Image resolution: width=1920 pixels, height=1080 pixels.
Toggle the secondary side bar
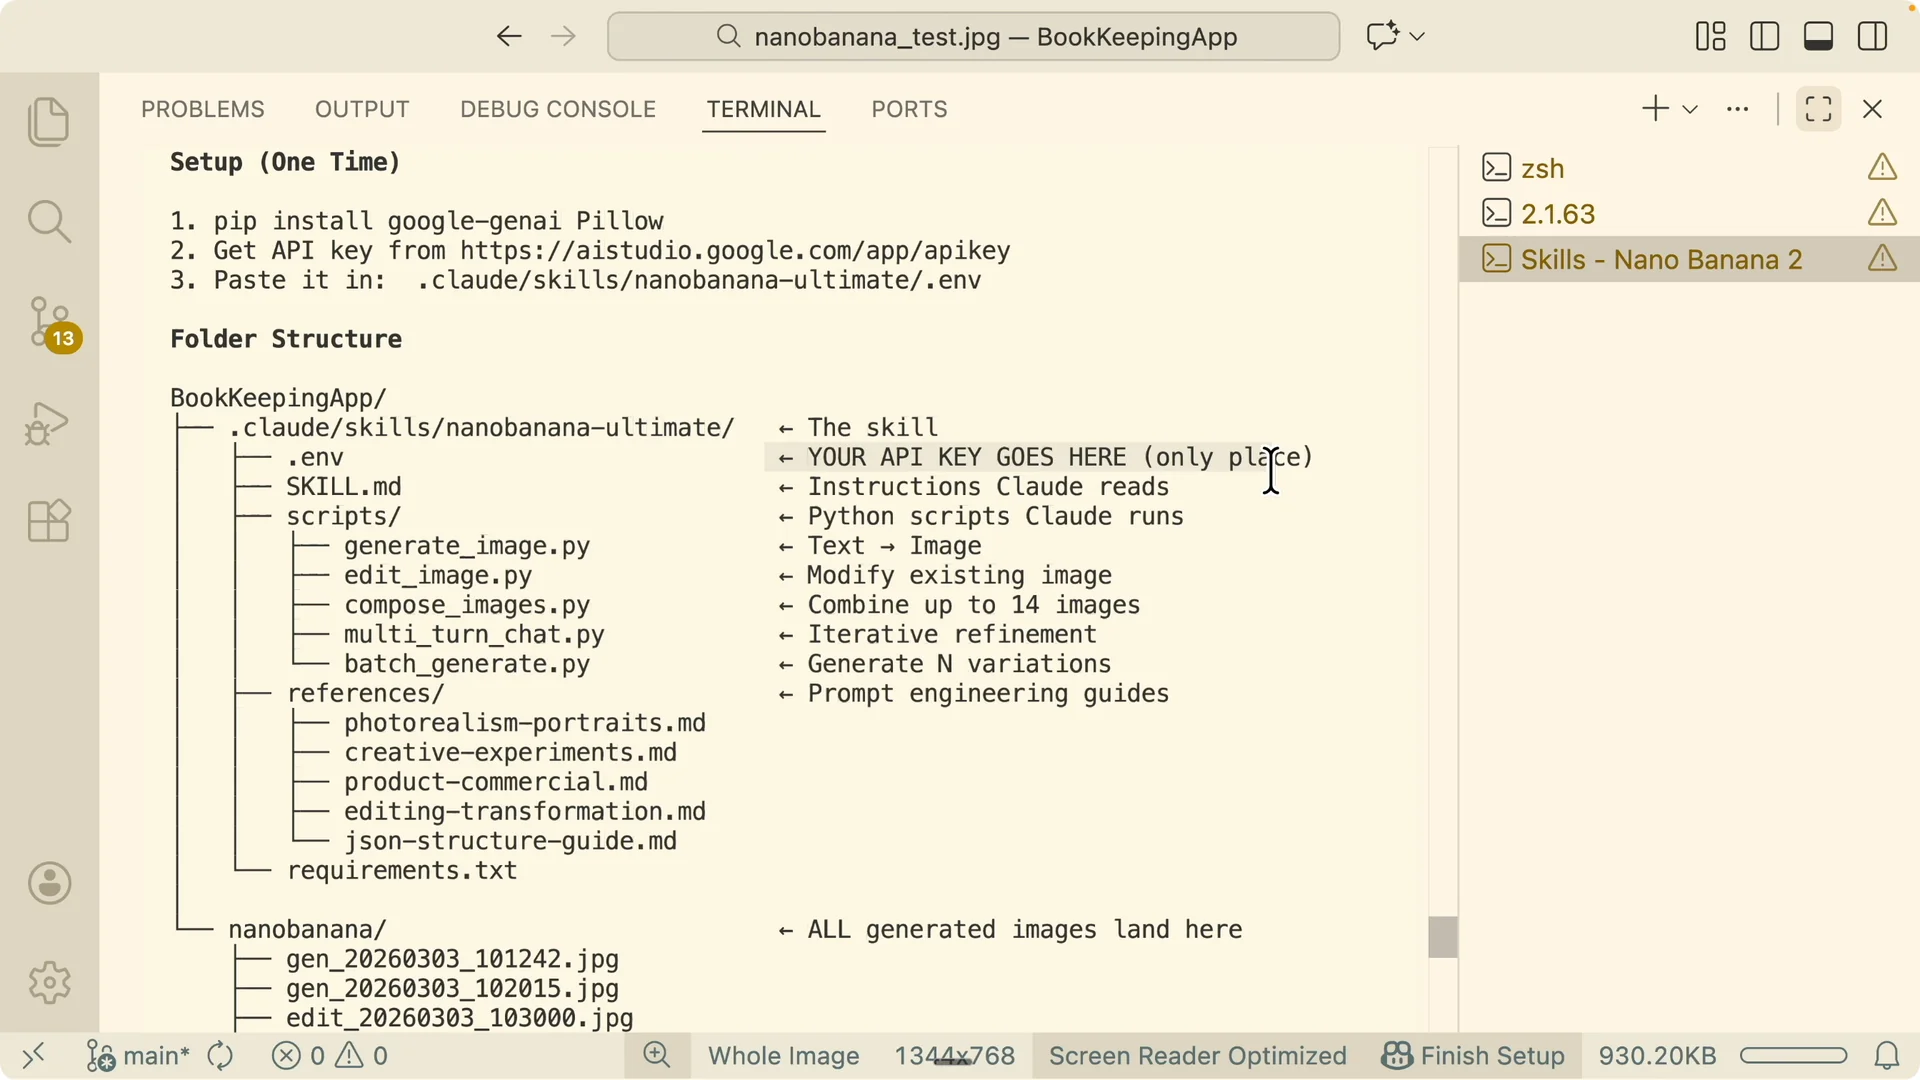click(1873, 37)
